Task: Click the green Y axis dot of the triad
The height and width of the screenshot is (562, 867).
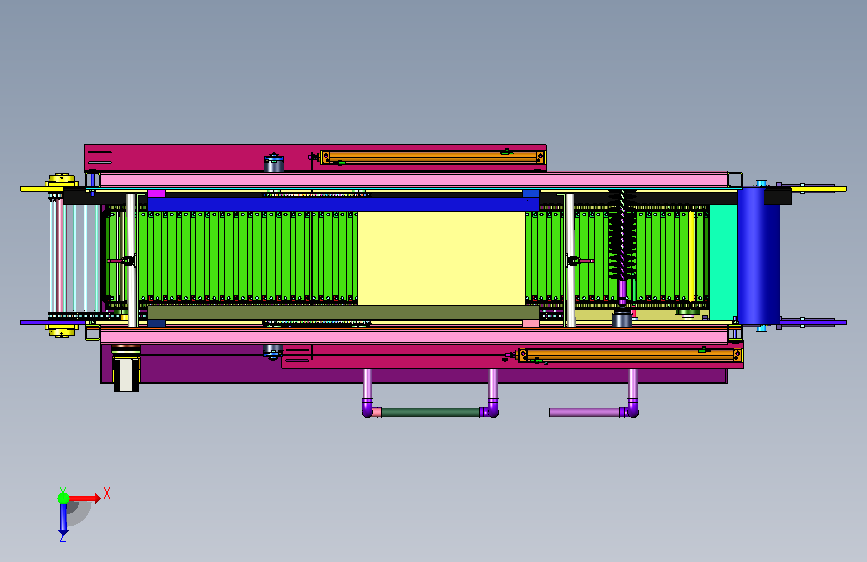Action: 64,498
